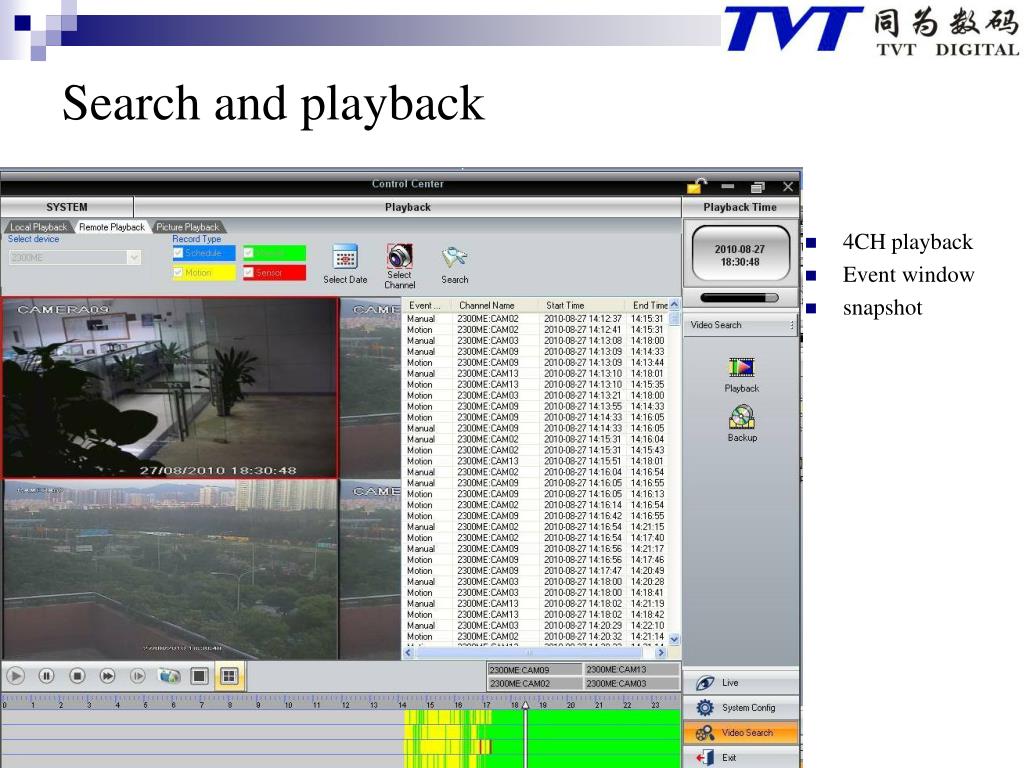Click the fast forward button

click(108, 676)
